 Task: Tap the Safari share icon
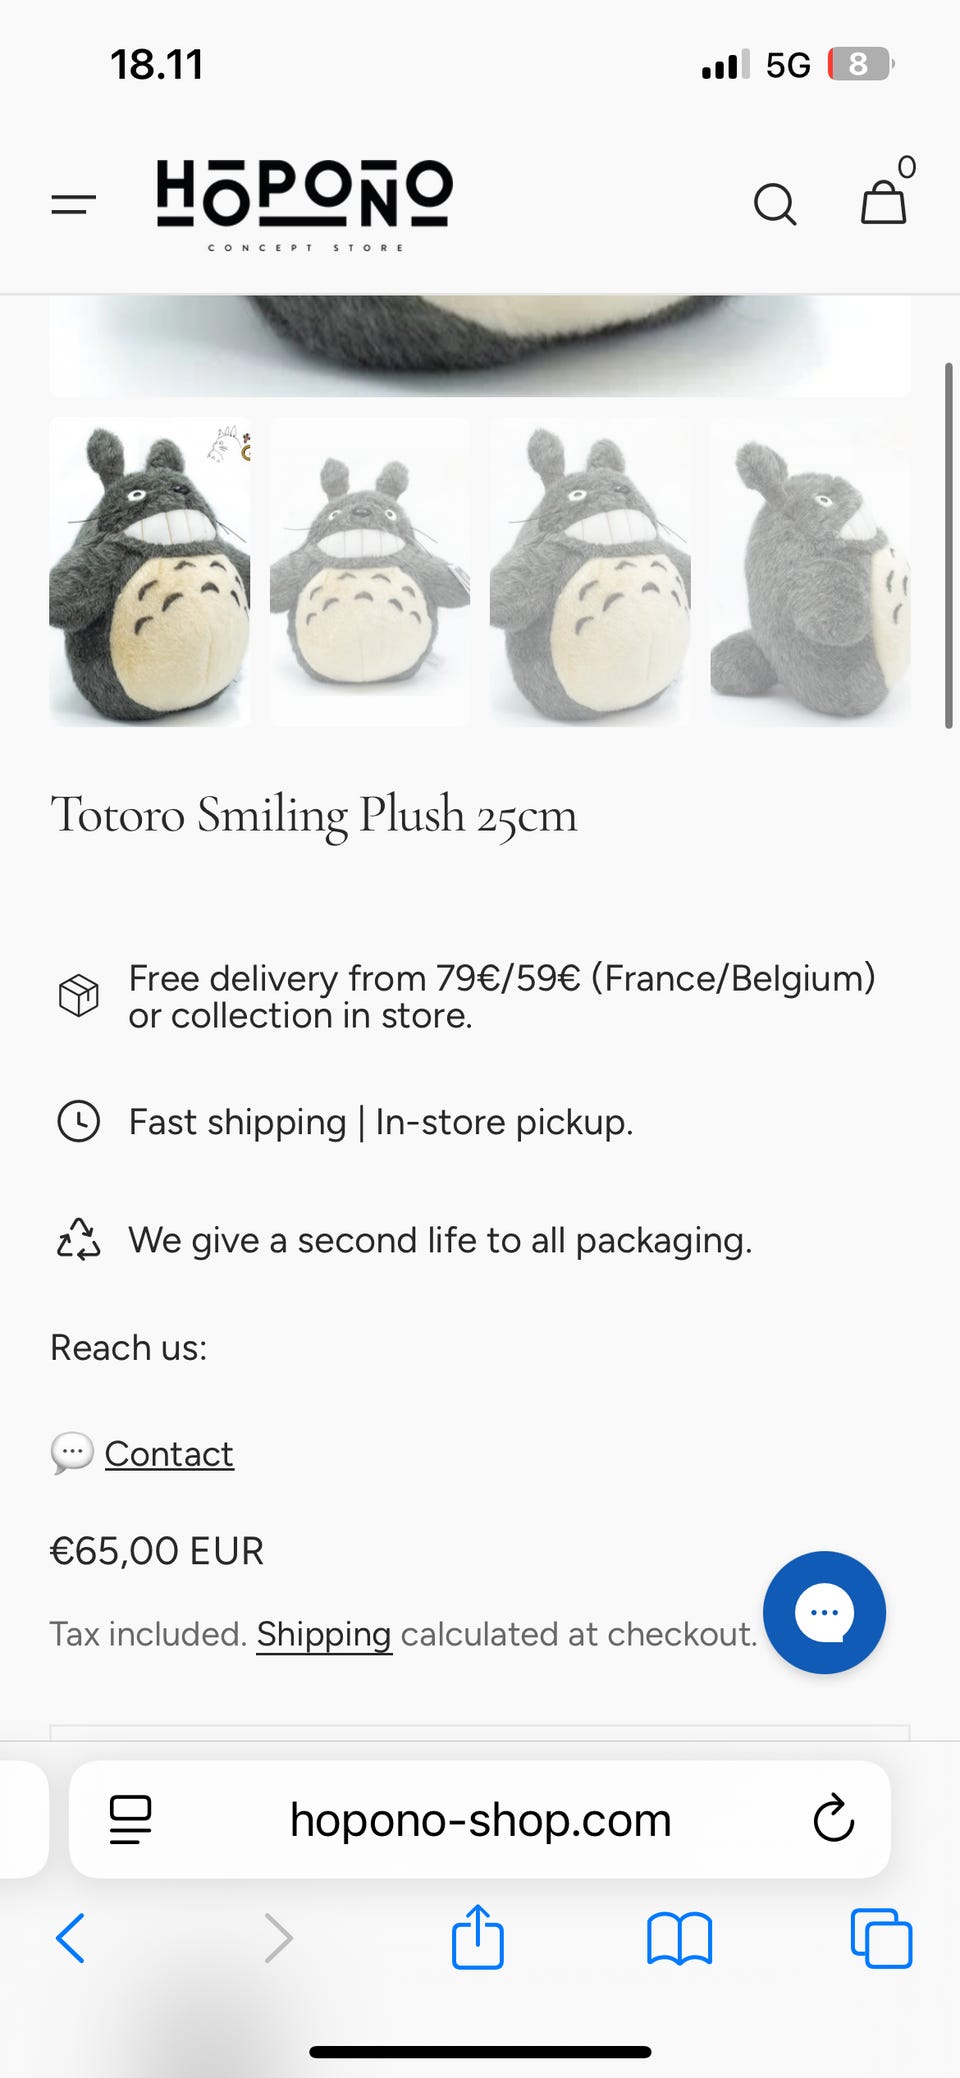pyautogui.click(x=478, y=1938)
